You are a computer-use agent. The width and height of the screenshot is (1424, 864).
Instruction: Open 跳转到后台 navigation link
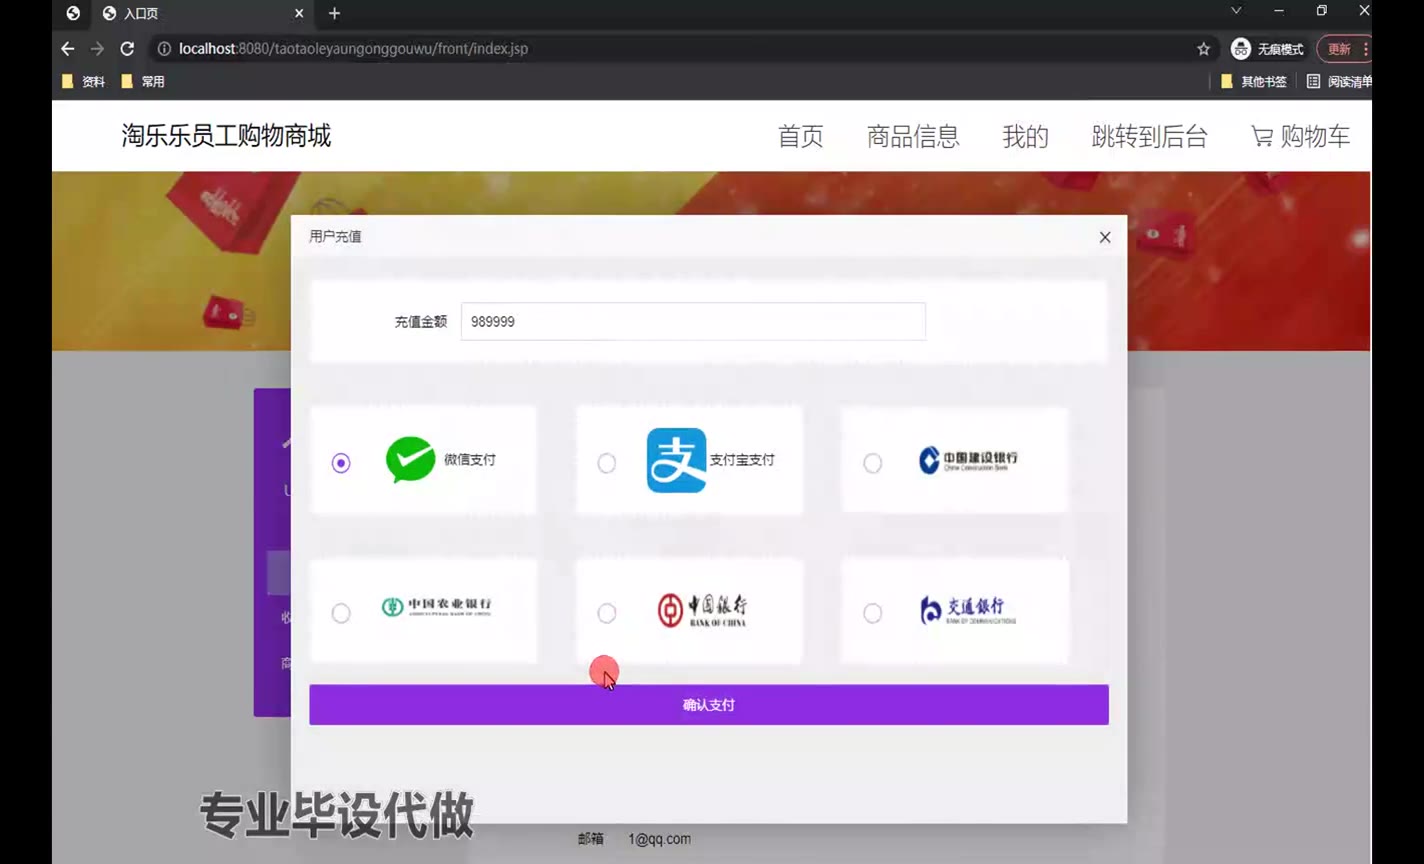[x=1150, y=137]
